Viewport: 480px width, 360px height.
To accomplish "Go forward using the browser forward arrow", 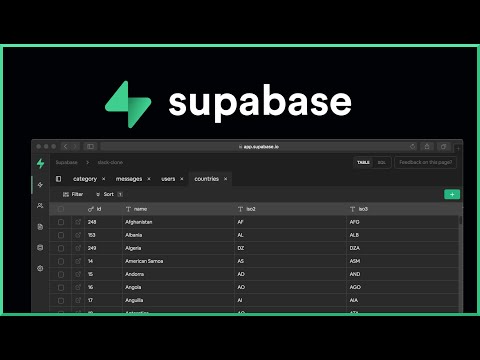I will tap(75, 146).
